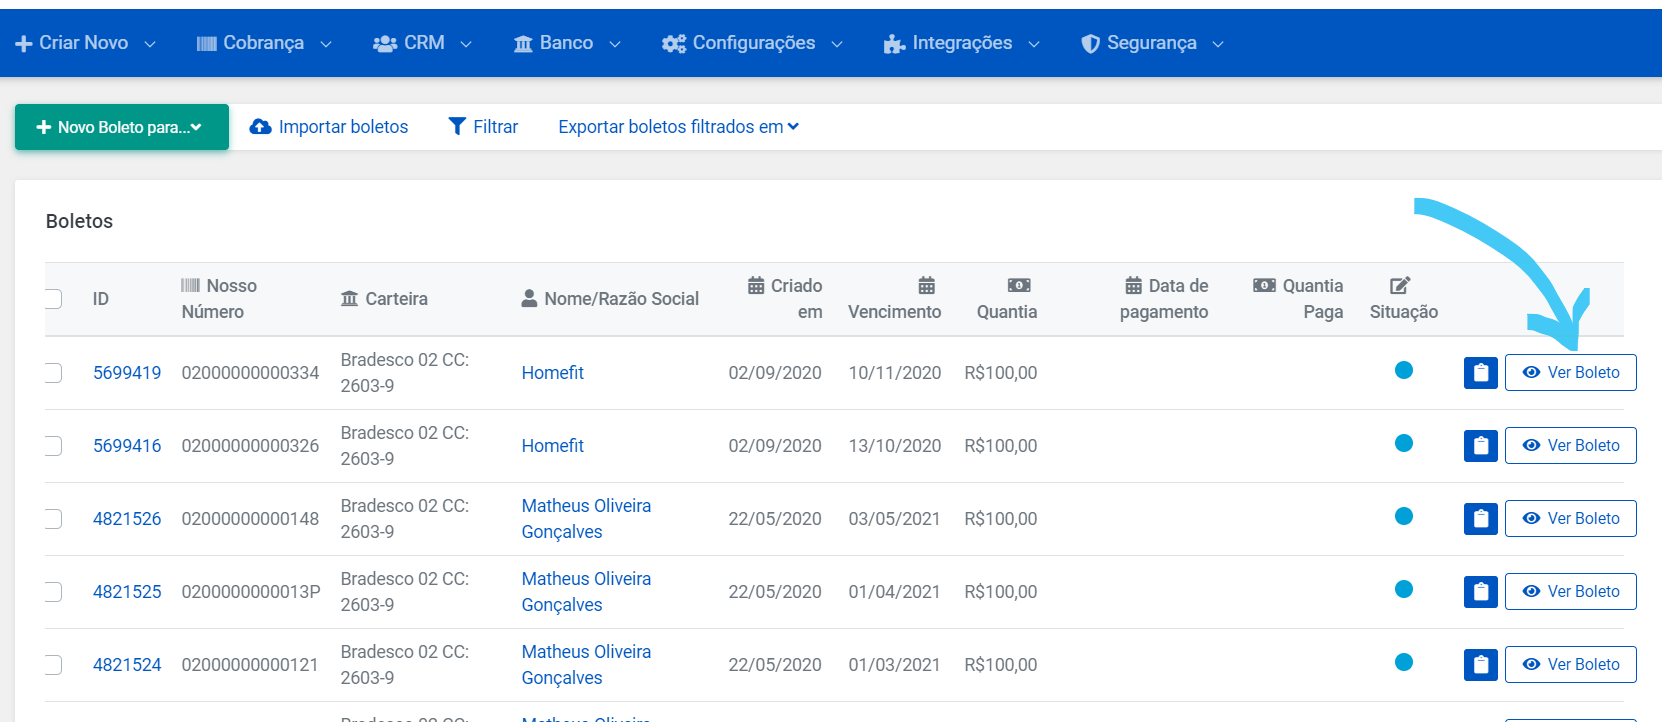Click the users icon in CRM menu

pos(385,44)
